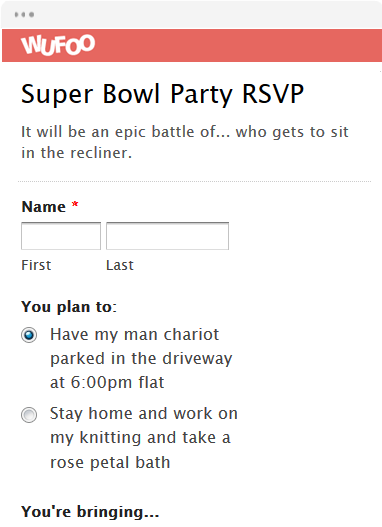Click the rightmost window control dot
The width and height of the screenshot is (382, 527).
[x=32, y=14]
